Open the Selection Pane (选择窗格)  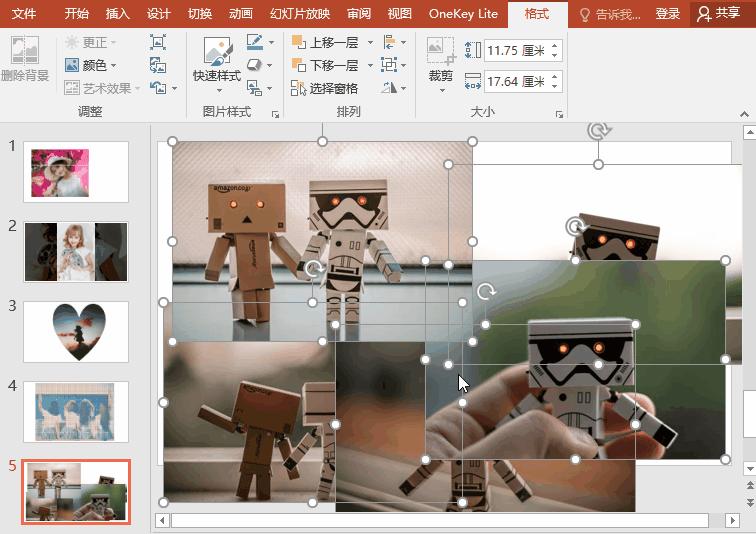click(326, 88)
